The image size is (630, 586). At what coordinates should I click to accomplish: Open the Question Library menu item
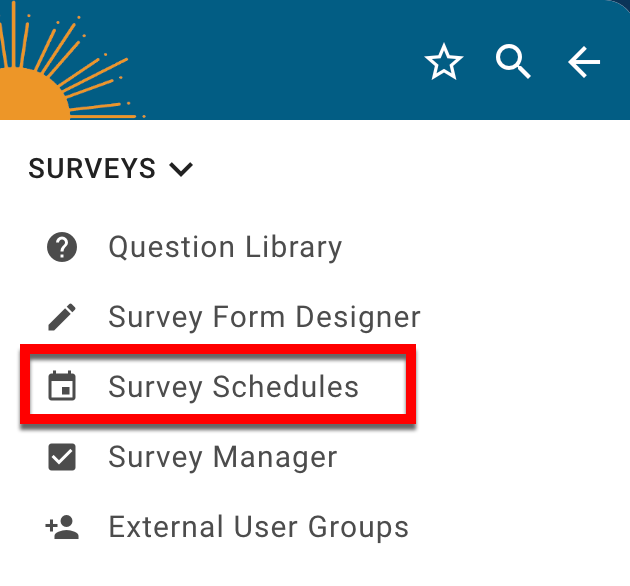225,247
